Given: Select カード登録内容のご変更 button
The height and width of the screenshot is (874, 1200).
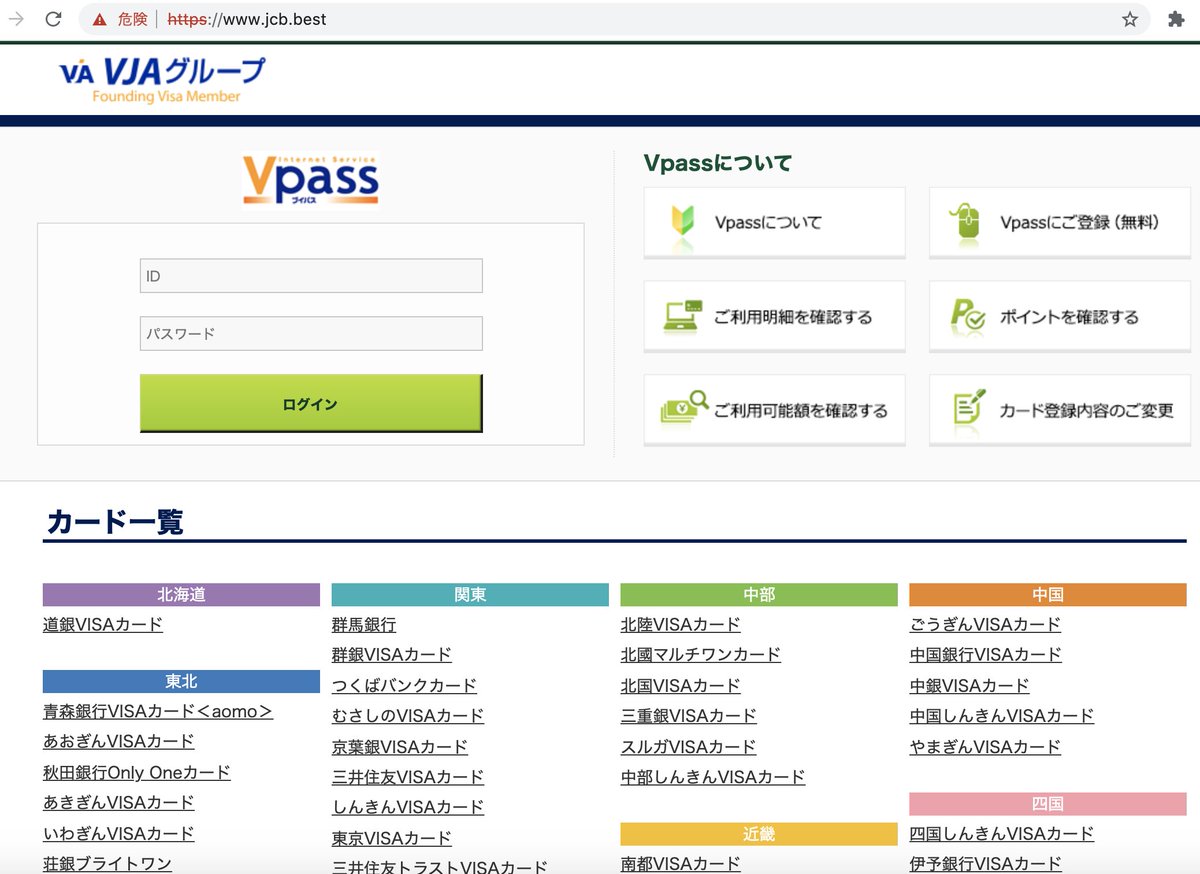Looking at the screenshot, I should point(1060,410).
